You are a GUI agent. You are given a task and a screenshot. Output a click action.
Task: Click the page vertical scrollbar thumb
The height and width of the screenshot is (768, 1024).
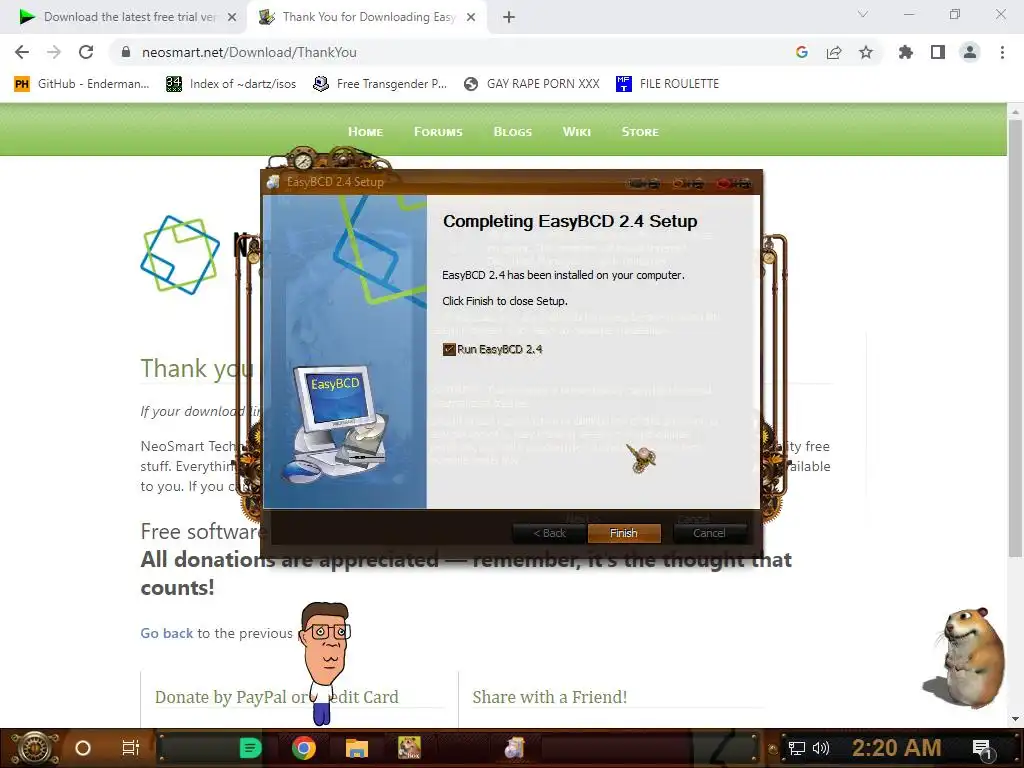1015,338
